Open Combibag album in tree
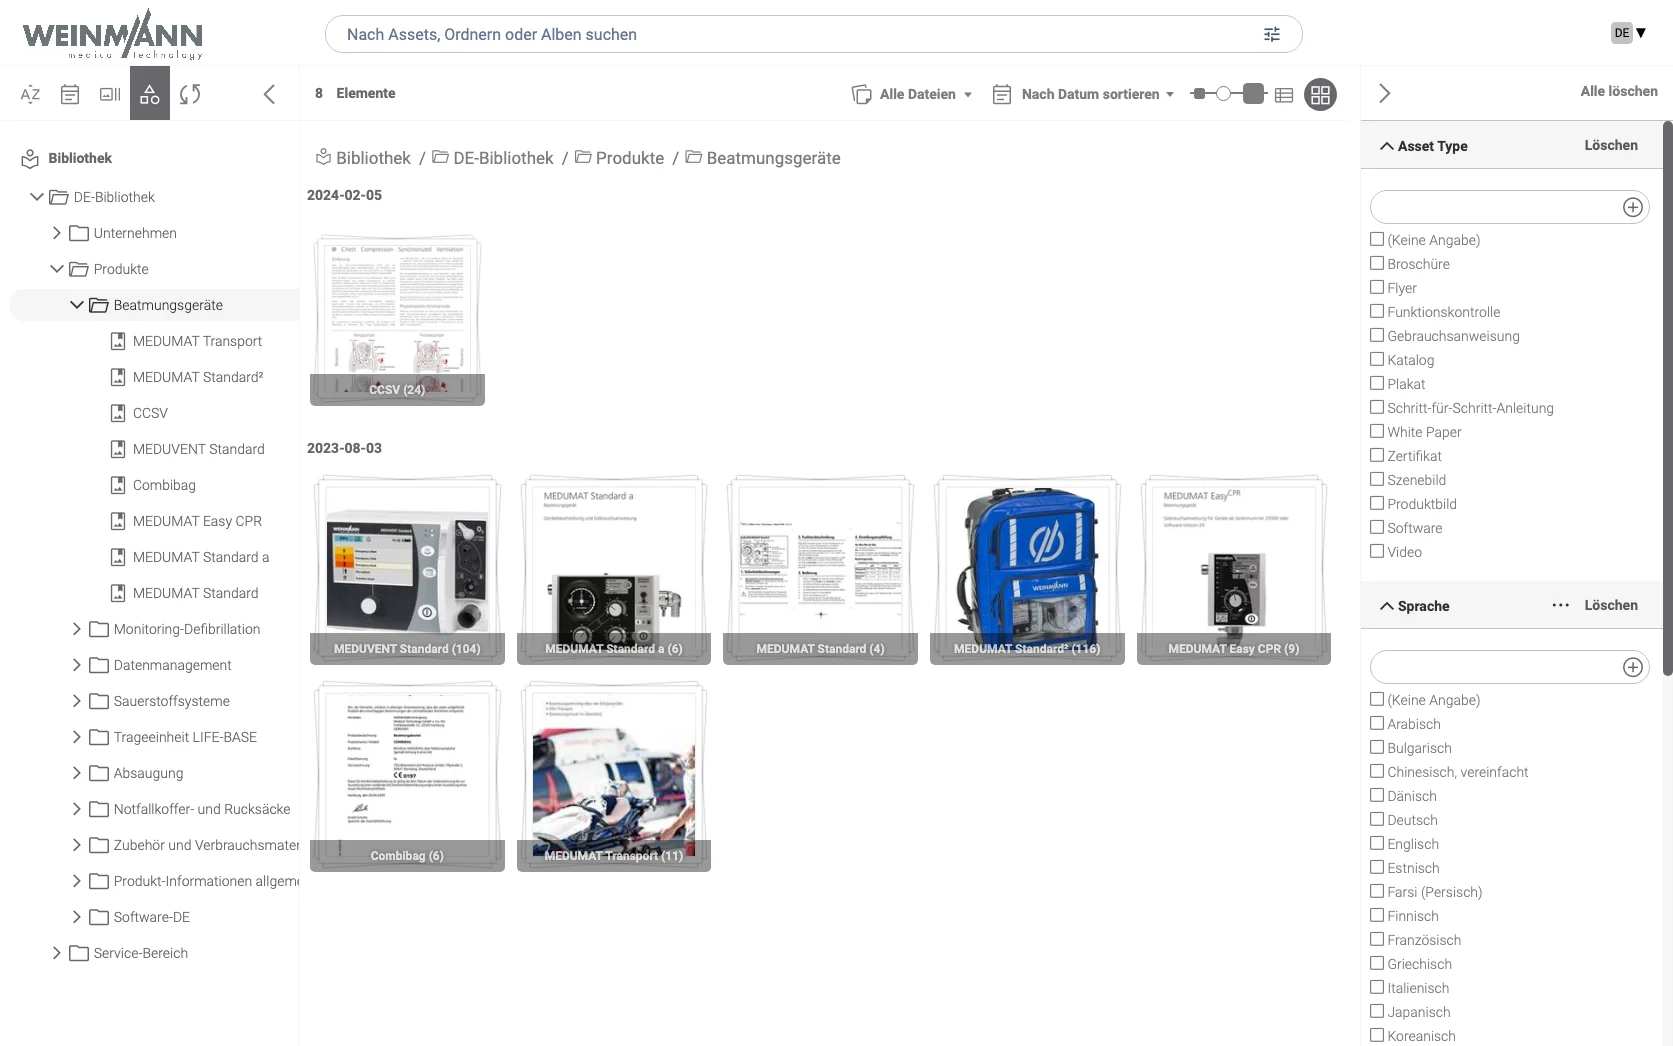Viewport: 1673px width, 1046px height. tap(164, 485)
